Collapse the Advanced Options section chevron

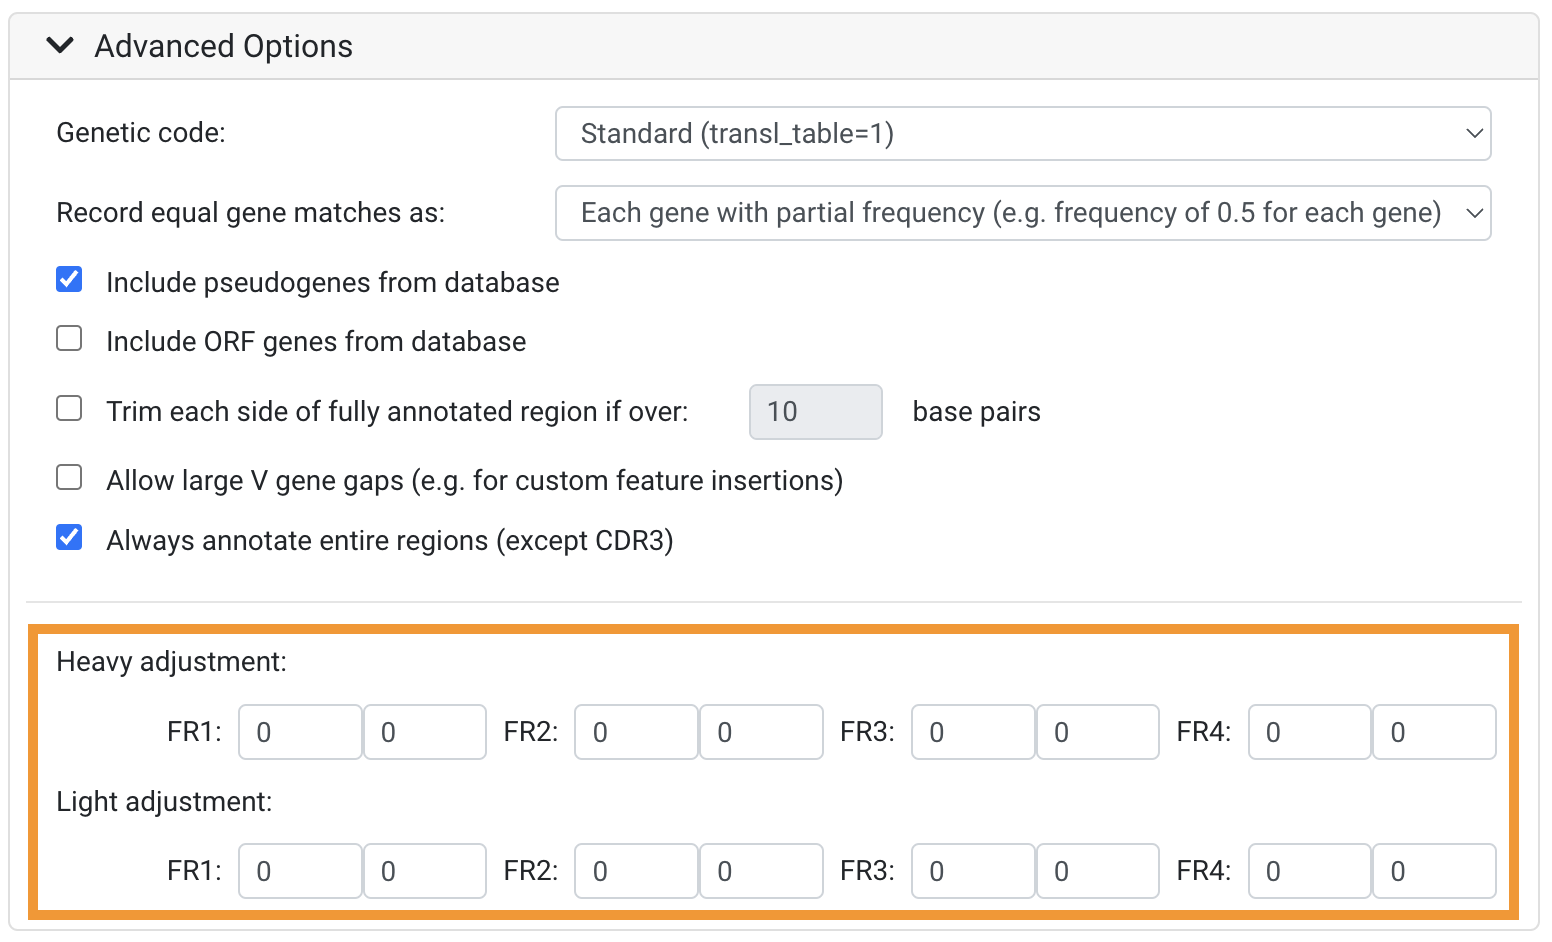coord(60,46)
